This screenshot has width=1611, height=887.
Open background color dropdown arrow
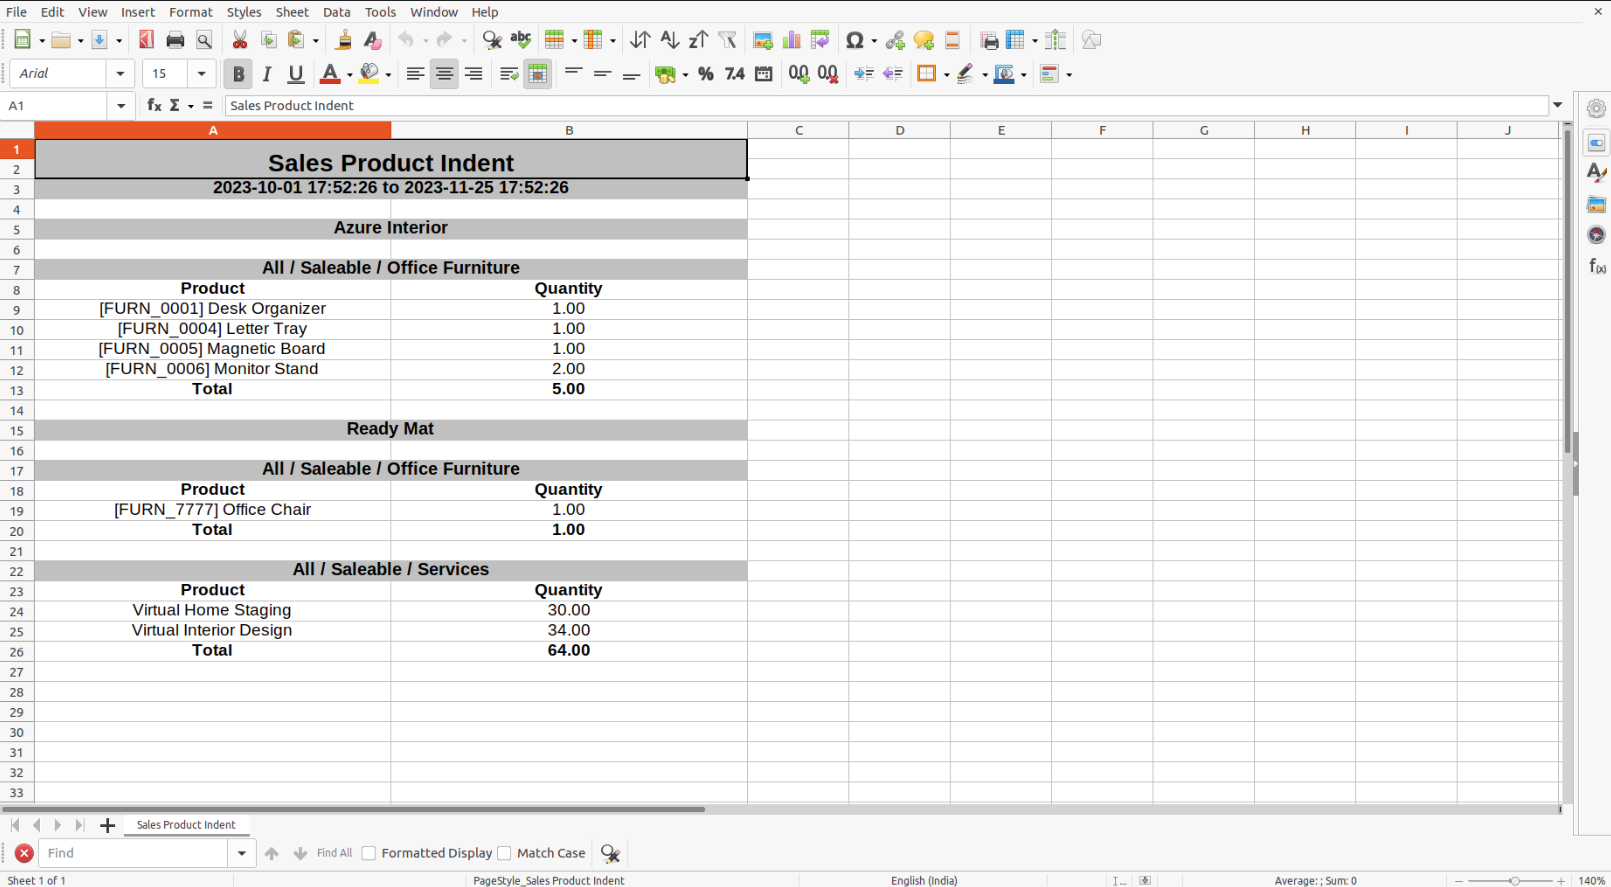388,75
